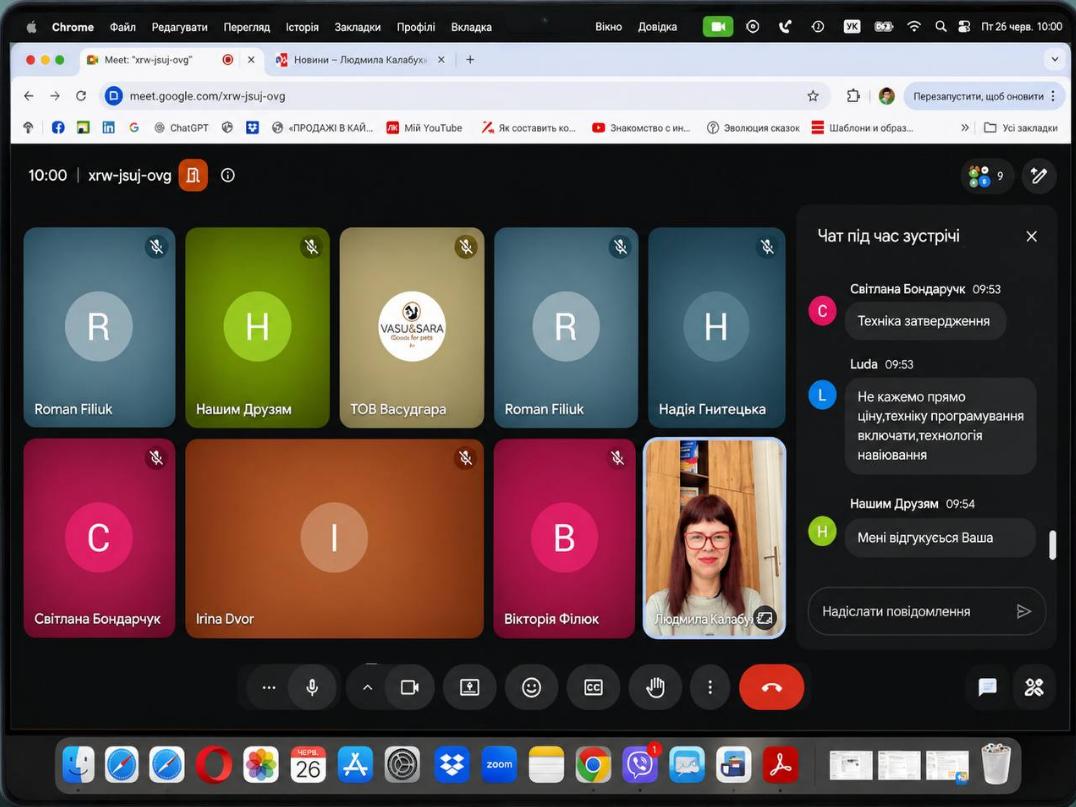The height and width of the screenshot is (807, 1076).
Task: Close the Новини browser tab
Action: [x=441, y=60]
